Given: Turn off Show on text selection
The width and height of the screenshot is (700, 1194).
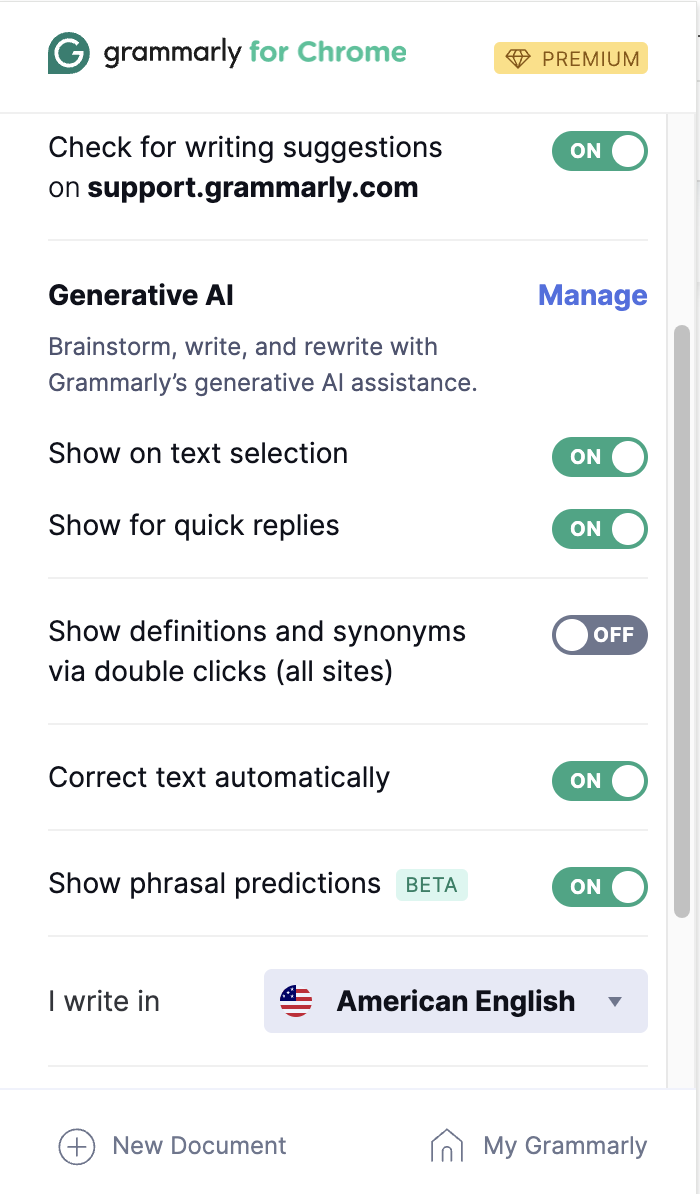Looking at the screenshot, I should [600, 457].
